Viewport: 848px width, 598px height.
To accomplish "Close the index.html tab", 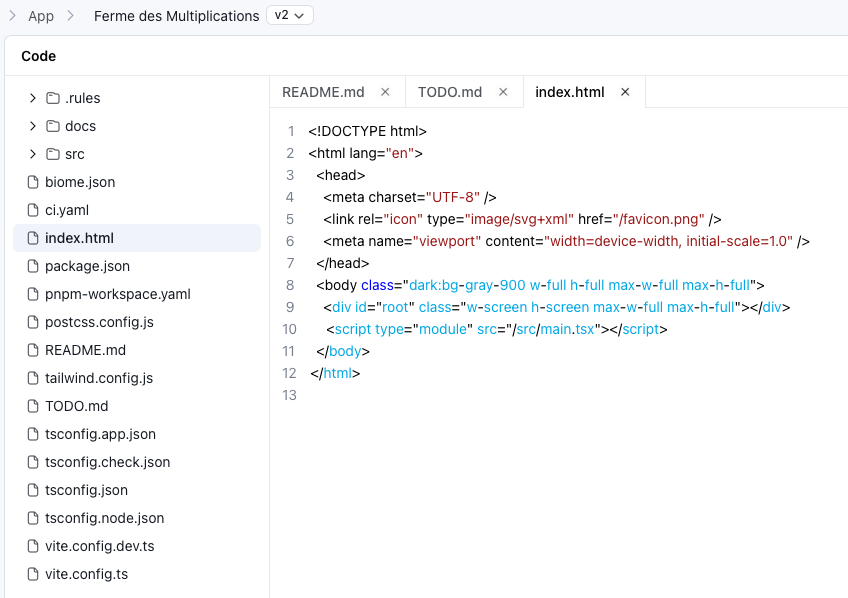I will 625,92.
